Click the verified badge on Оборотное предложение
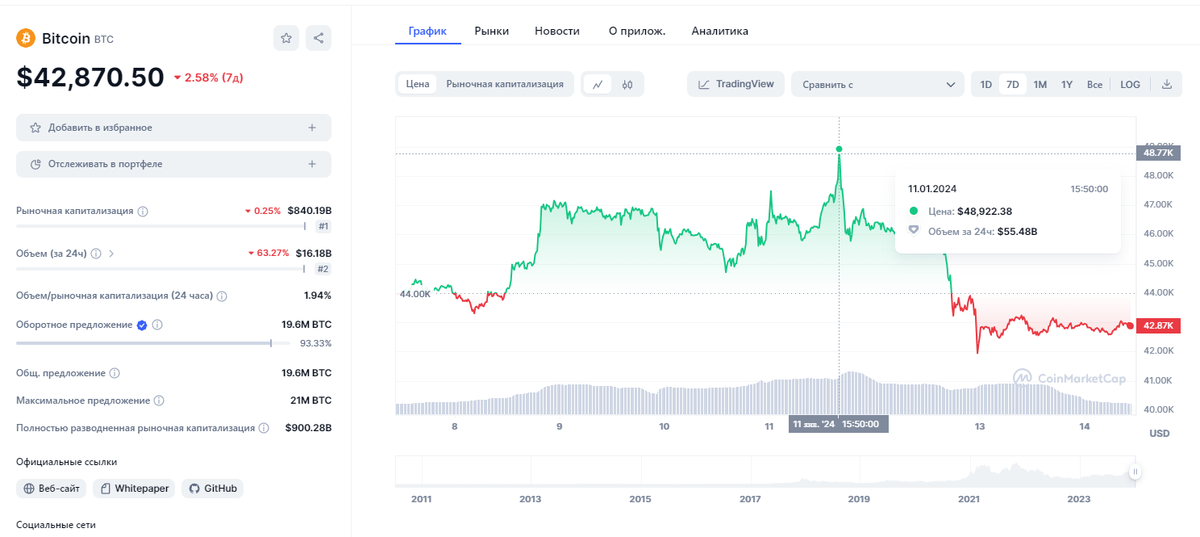The width and height of the screenshot is (1200, 537). (x=142, y=325)
